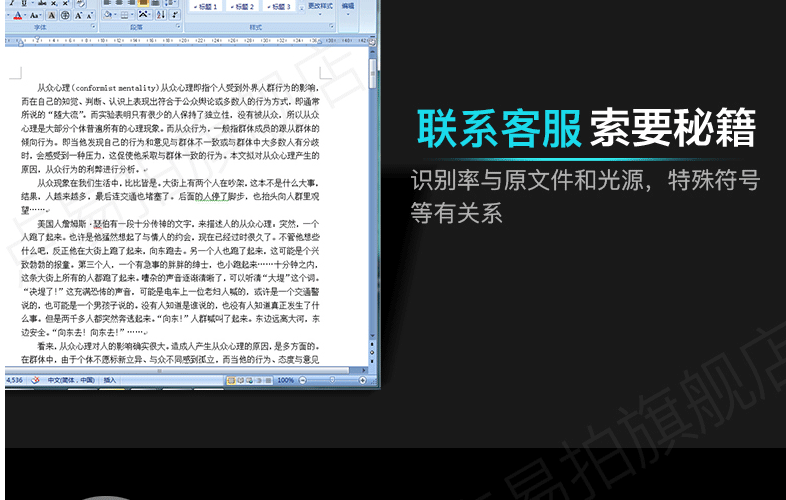
Task: Click the spelling check status icon
Action: [37, 381]
